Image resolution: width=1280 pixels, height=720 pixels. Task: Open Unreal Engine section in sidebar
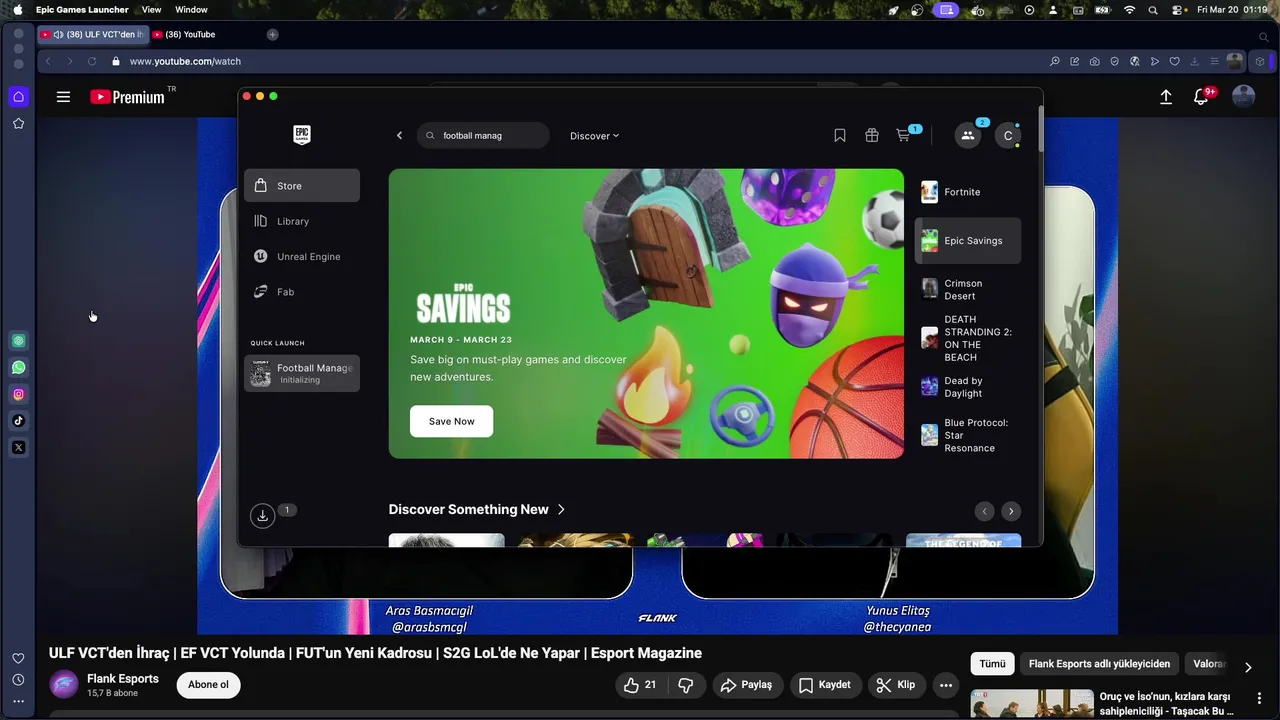click(302, 257)
